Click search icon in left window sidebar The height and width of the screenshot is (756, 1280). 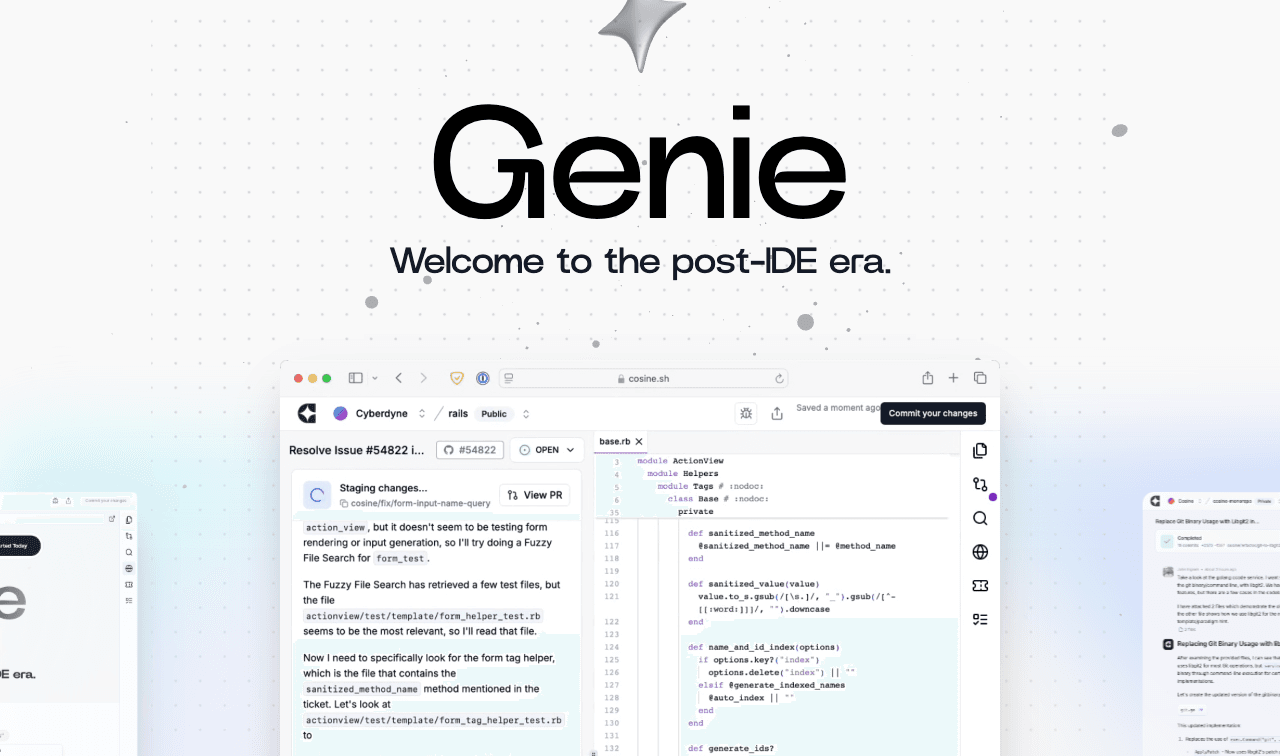tap(129, 552)
